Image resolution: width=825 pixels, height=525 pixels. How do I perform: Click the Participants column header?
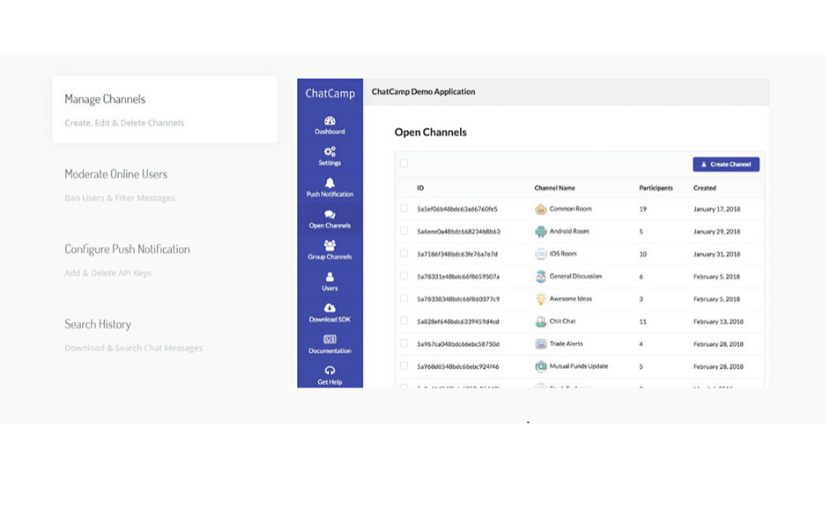656,188
